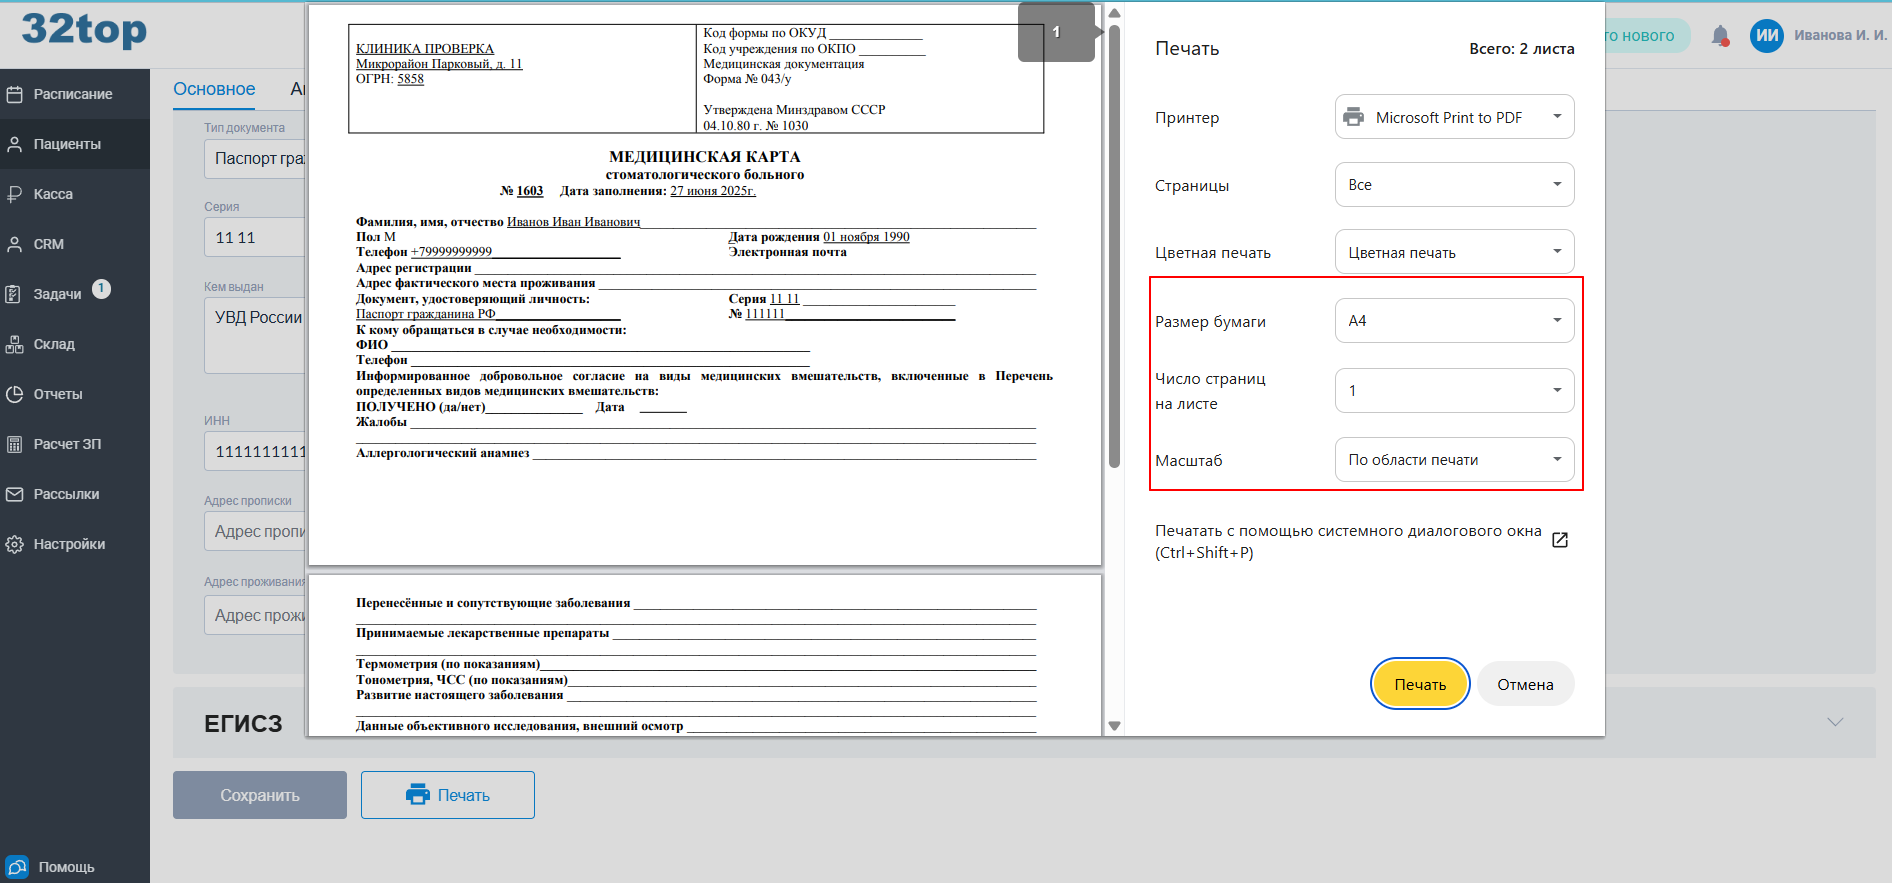
Task: Open the Расписание calendar icon in sidebar
Action: 15,94
